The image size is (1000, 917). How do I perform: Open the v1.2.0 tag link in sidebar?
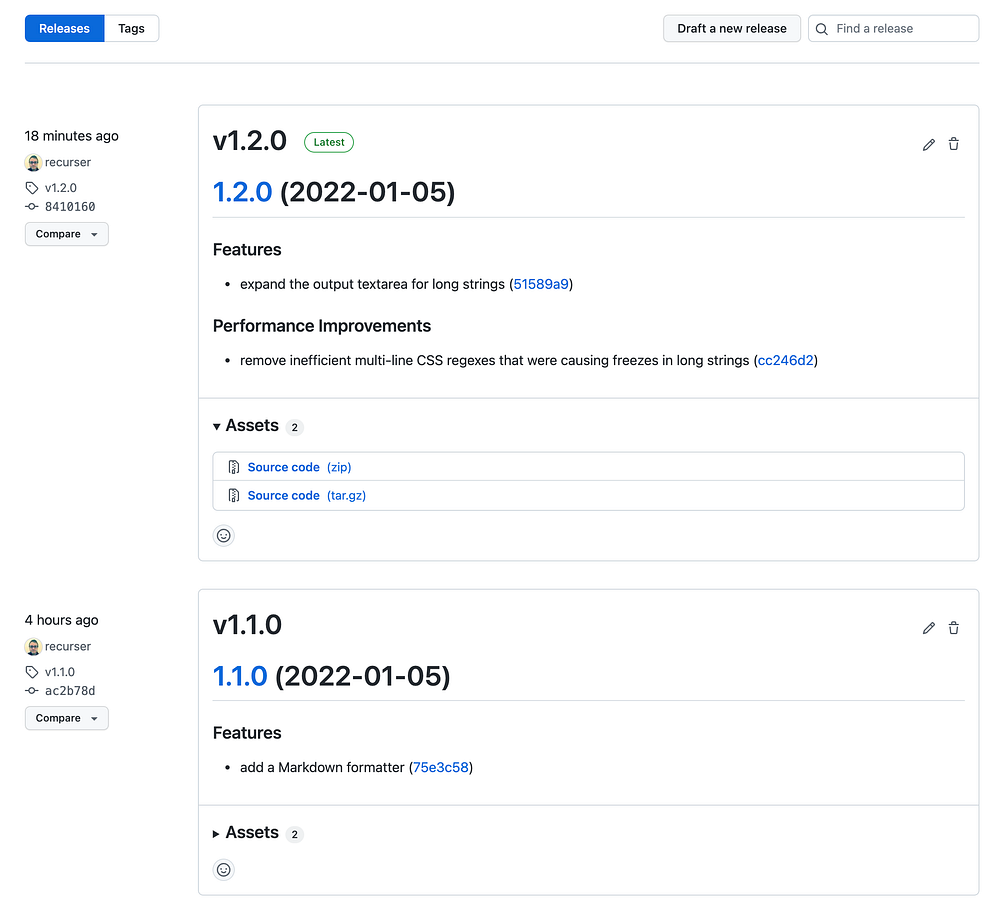pos(61,187)
